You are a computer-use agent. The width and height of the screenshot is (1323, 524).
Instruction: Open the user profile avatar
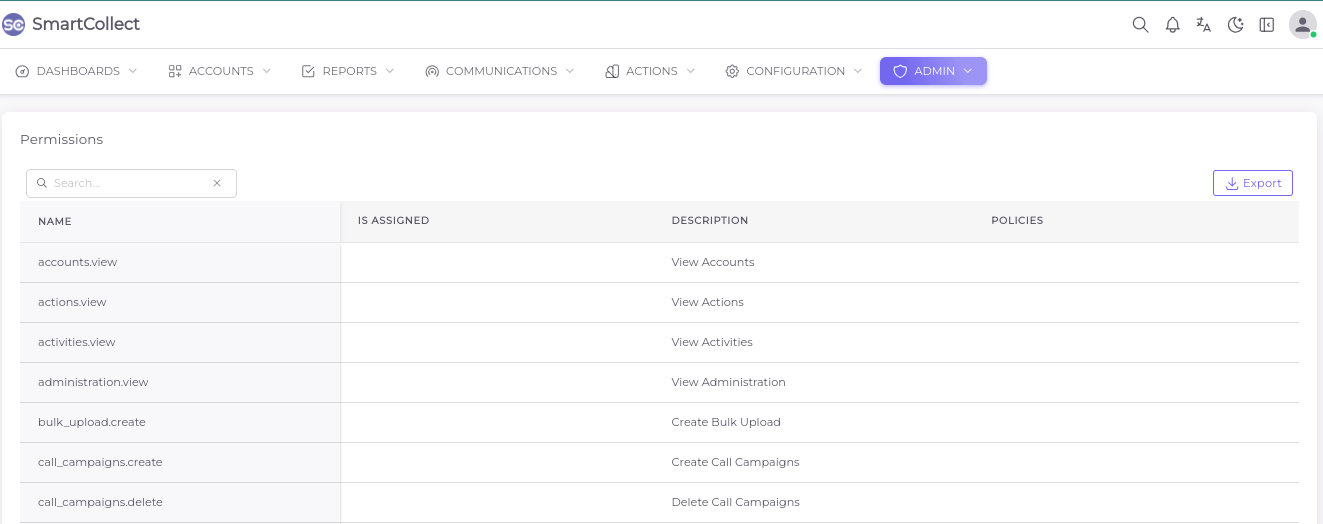pyautogui.click(x=1302, y=25)
